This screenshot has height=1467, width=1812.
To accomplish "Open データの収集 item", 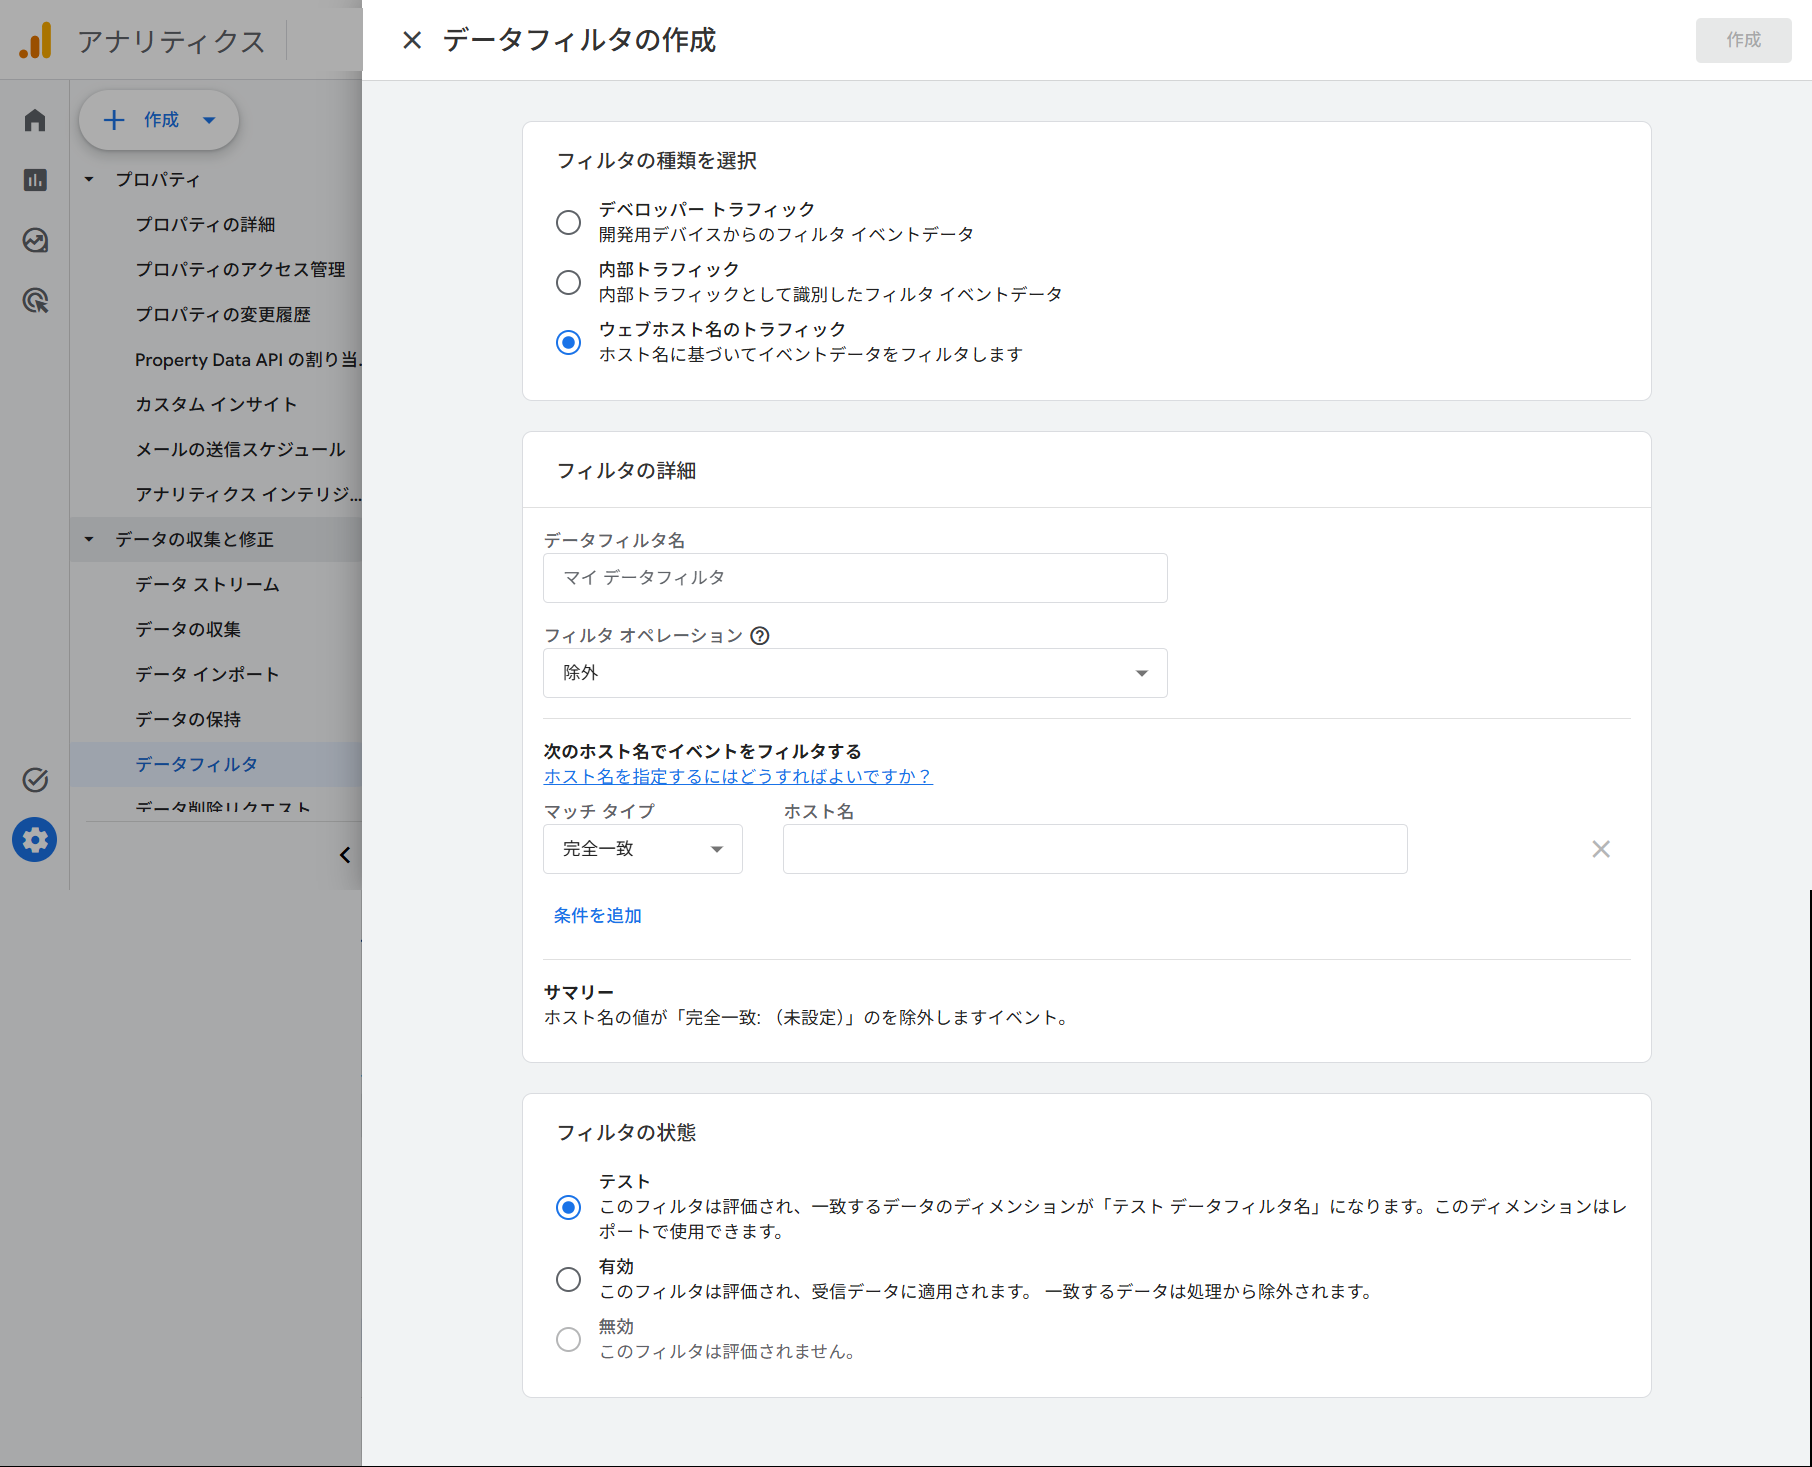I will tap(189, 630).
